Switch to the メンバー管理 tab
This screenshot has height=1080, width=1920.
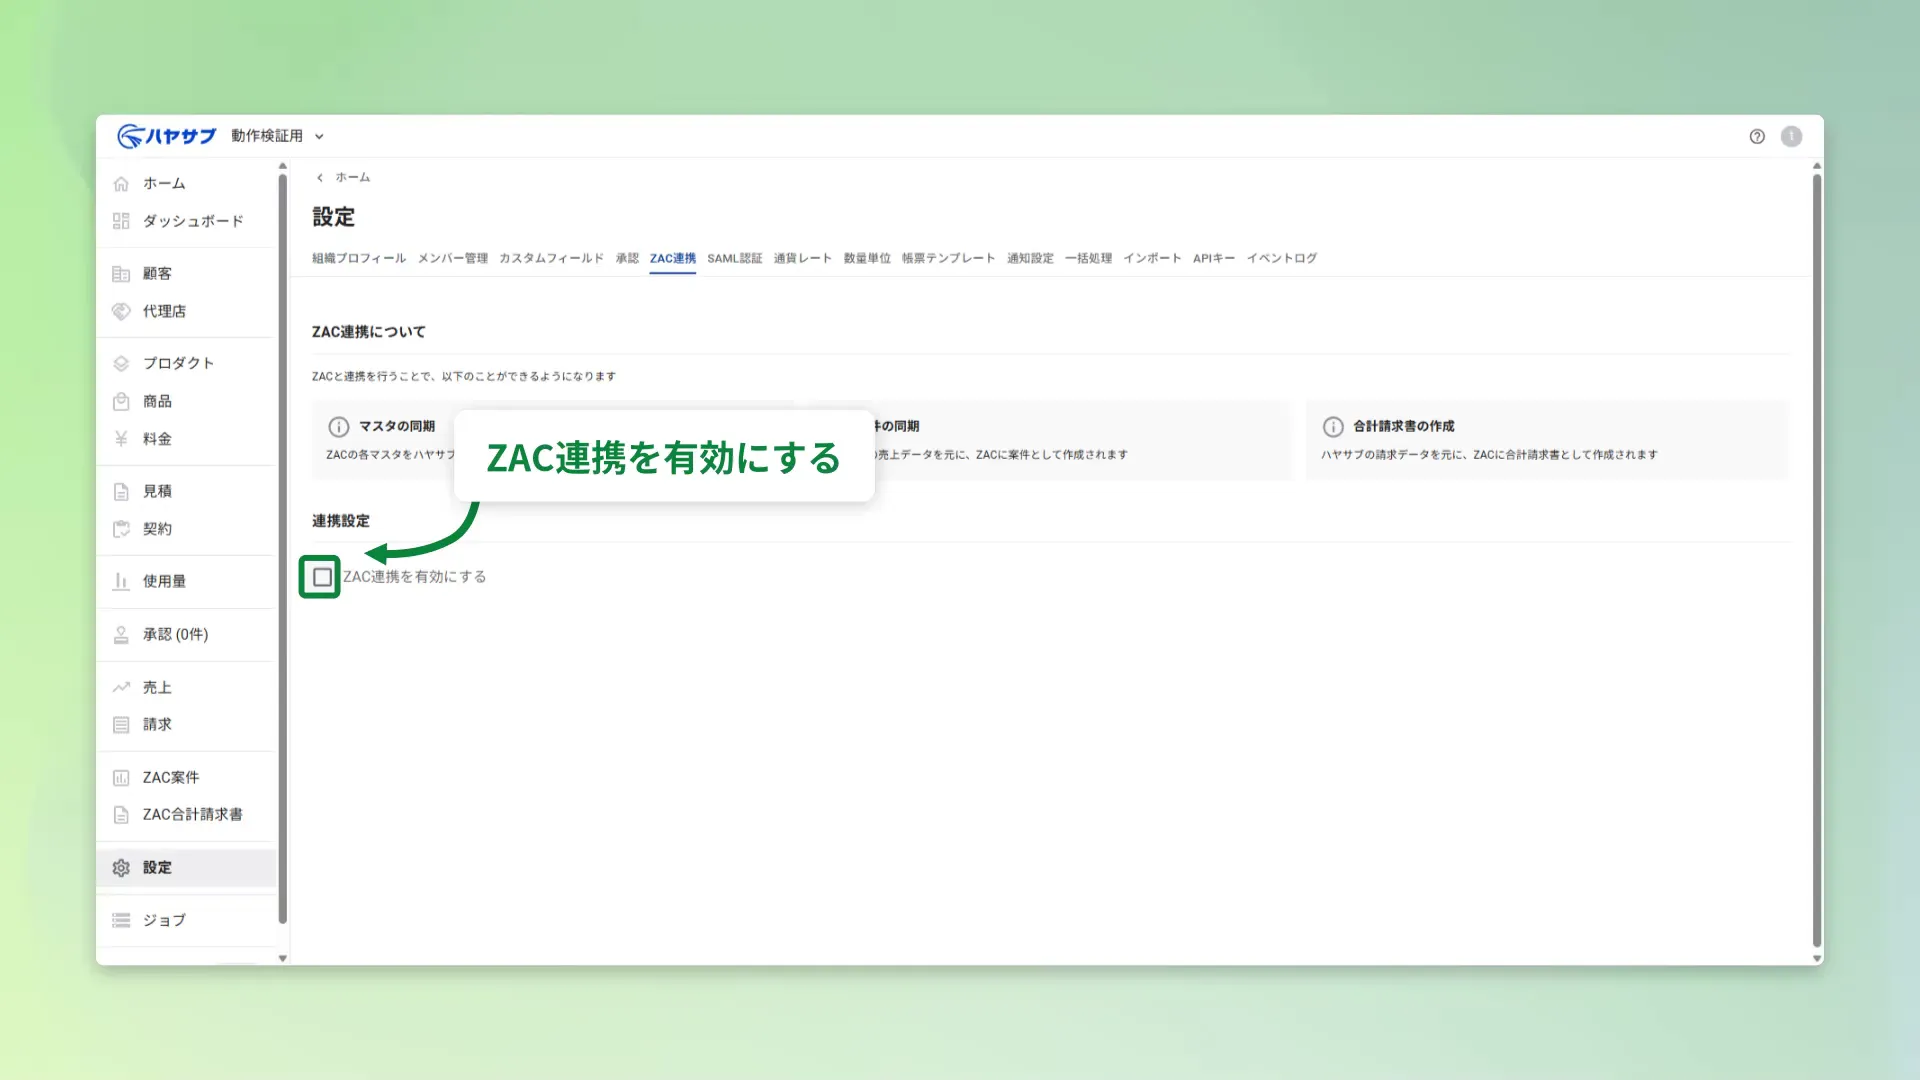click(453, 258)
